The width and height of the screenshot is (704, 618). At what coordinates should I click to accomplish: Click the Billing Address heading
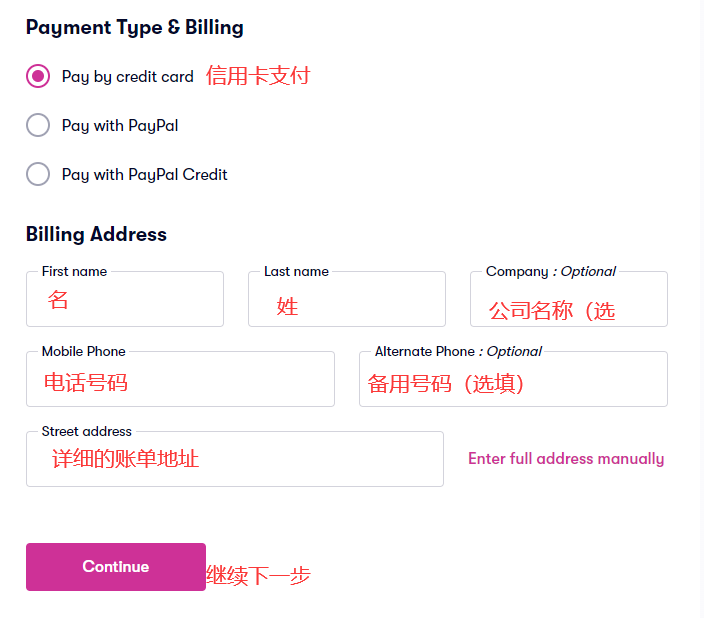pos(96,234)
